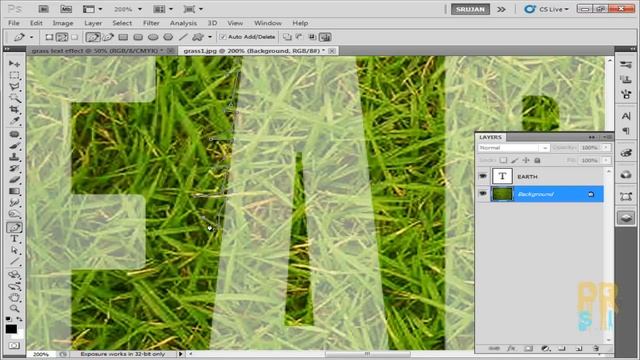The image size is (640, 360).
Task: Select the Zoom tool in toolbox
Action: coord(14,309)
